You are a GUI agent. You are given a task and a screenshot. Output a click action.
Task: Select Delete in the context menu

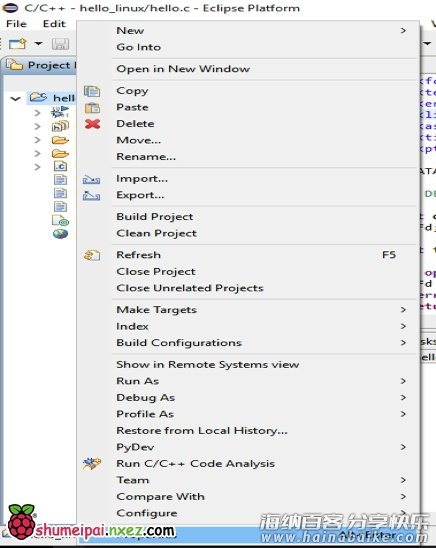(x=248, y=124)
